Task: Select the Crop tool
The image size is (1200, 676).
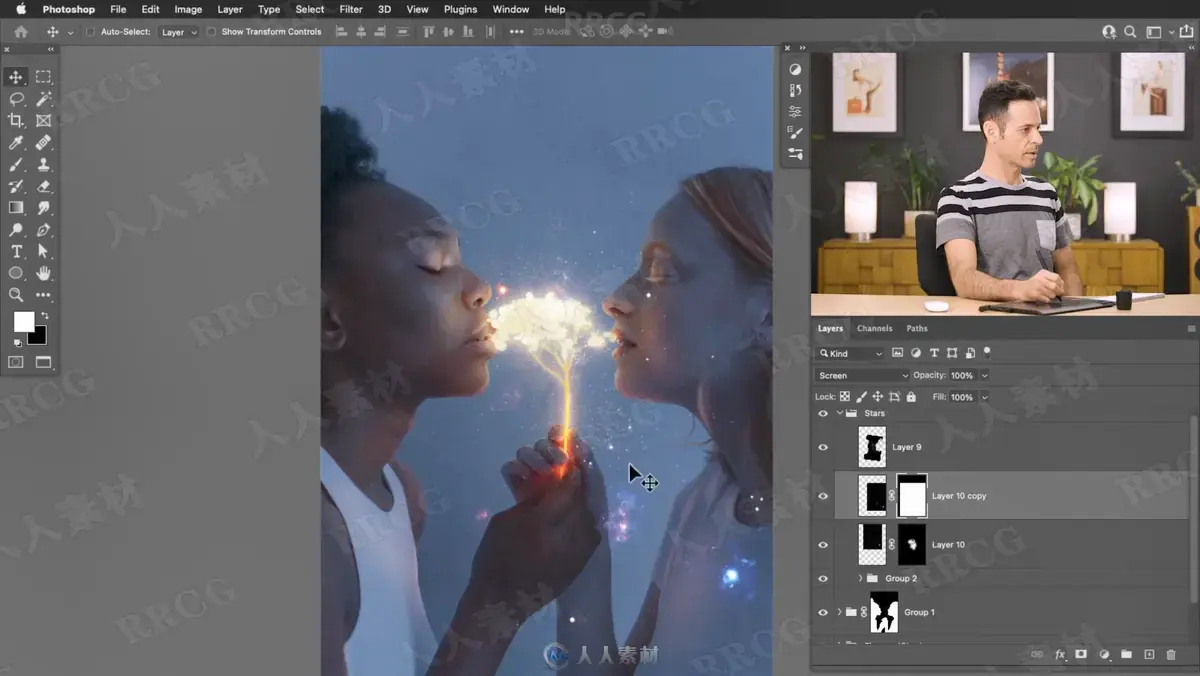Action: pos(16,120)
